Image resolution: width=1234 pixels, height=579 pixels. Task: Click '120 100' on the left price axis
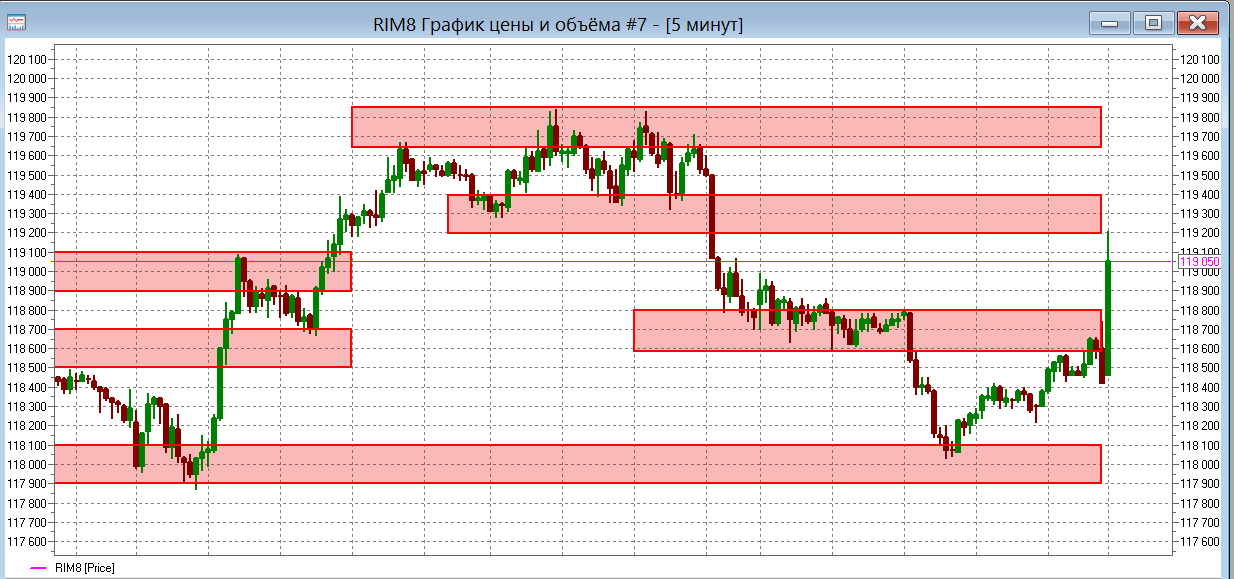(x=28, y=60)
